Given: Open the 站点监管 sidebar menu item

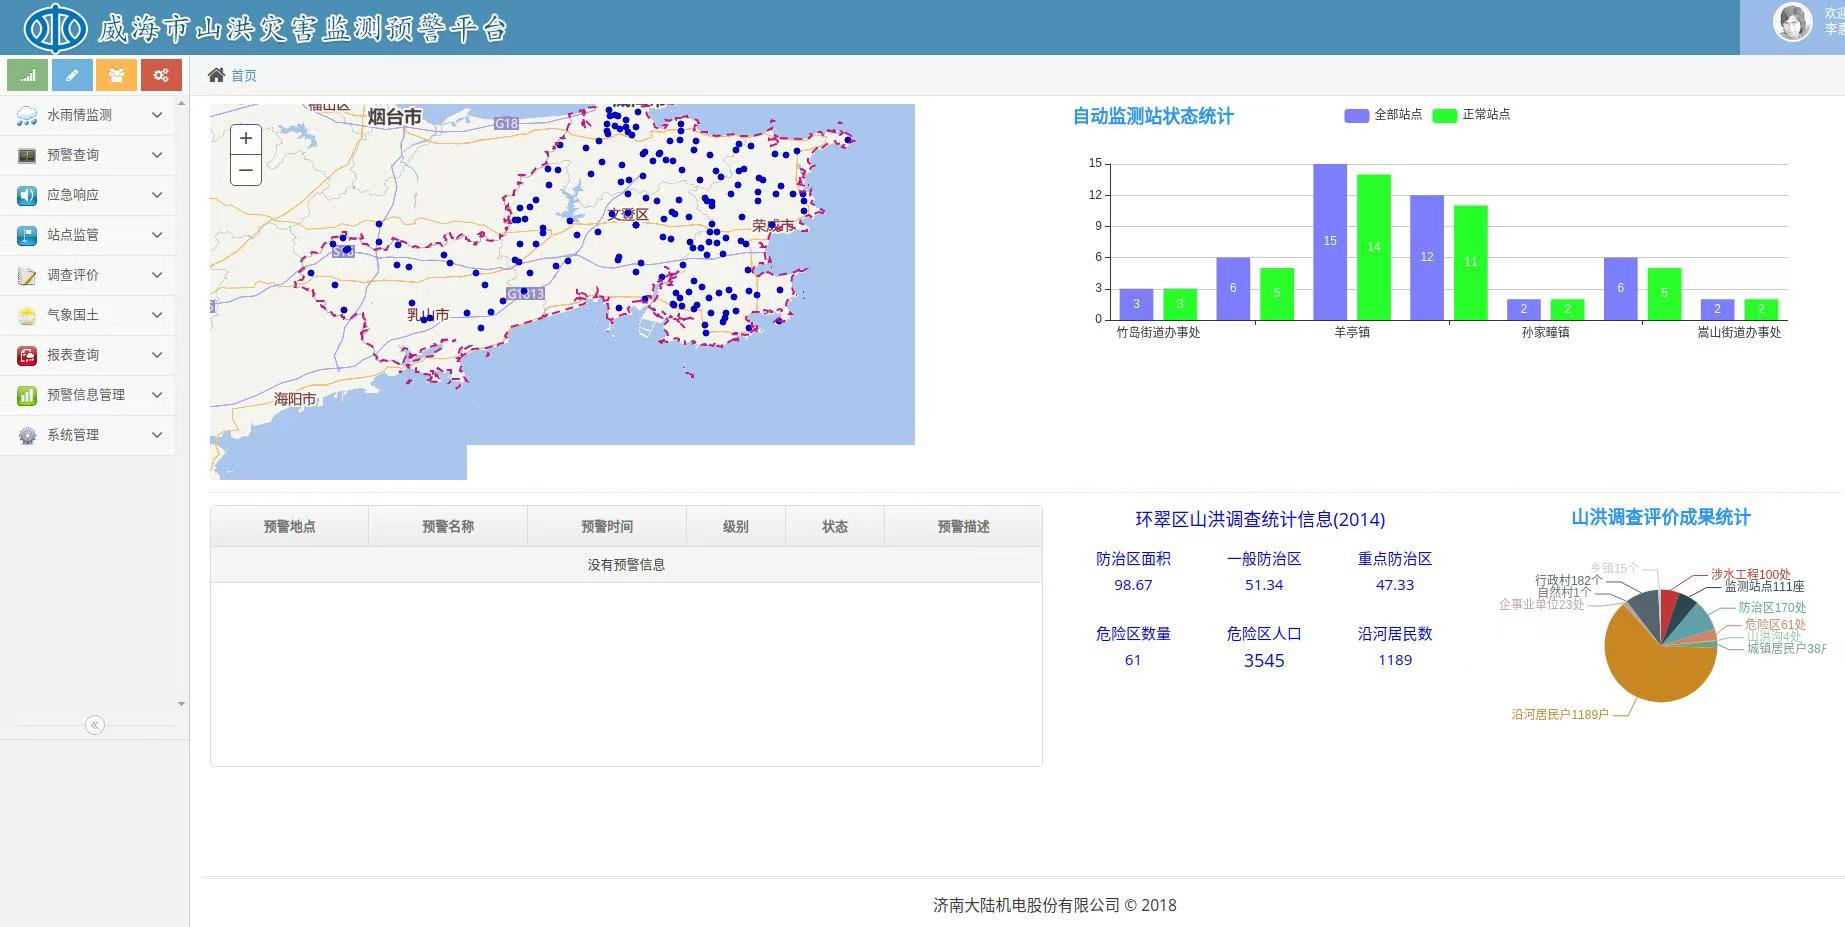Looking at the screenshot, I should tap(73, 235).
